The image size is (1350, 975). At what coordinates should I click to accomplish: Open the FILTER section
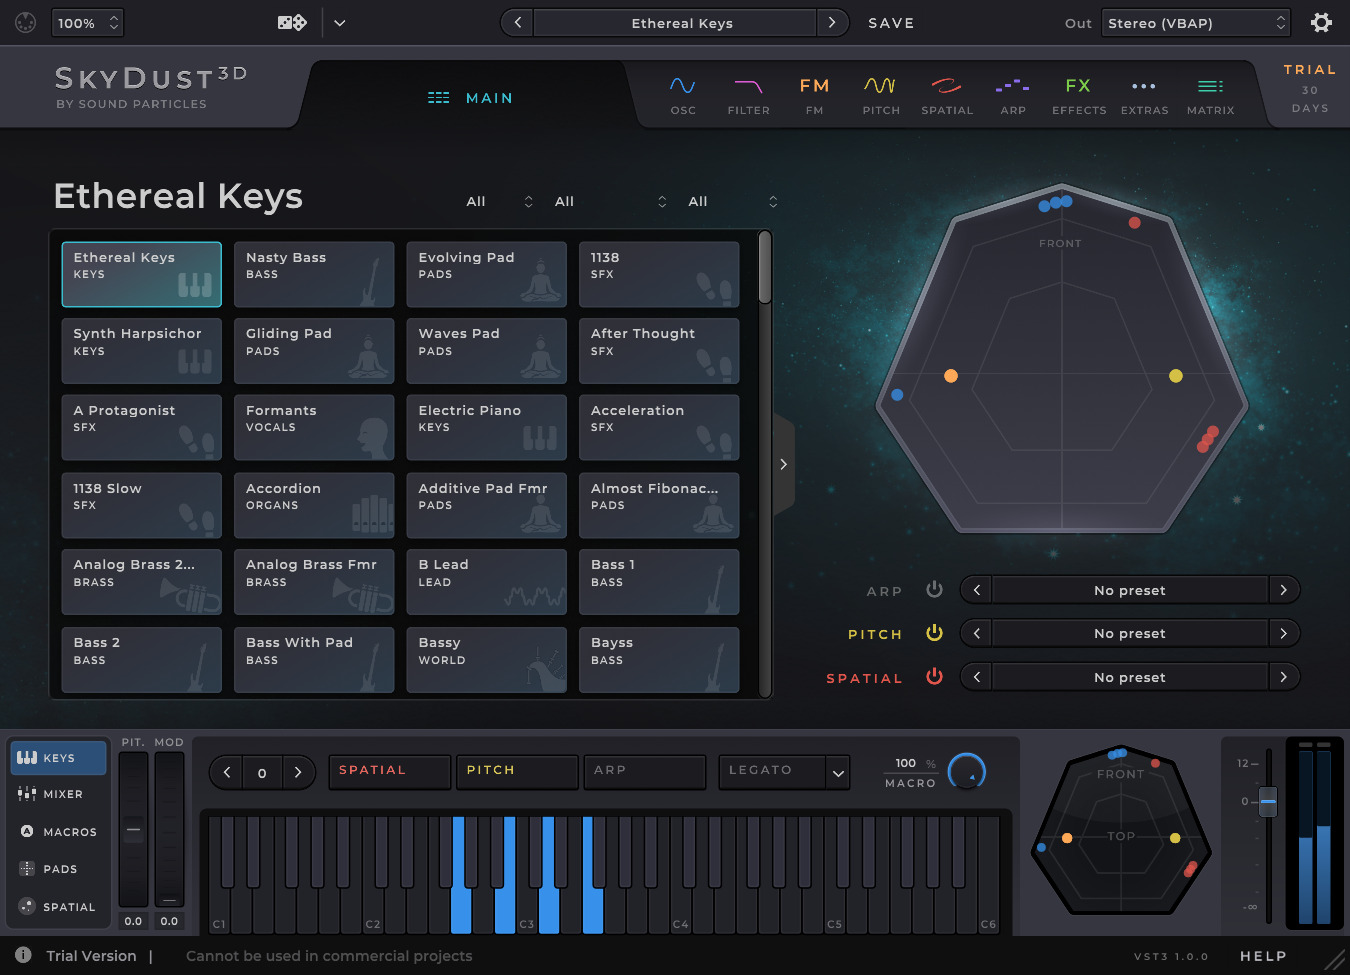pyautogui.click(x=748, y=96)
